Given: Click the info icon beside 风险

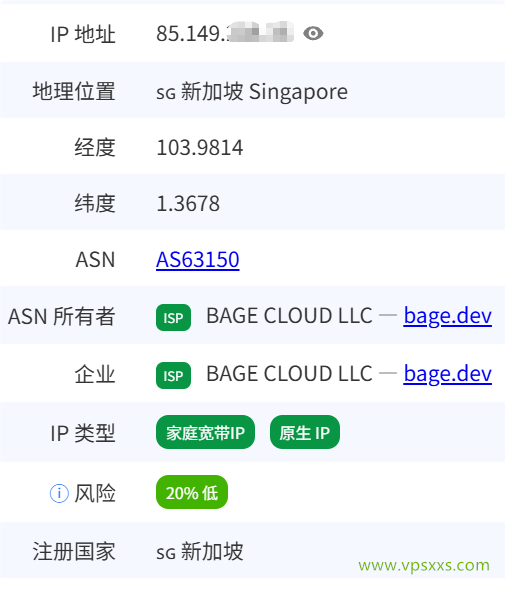Looking at the screenshot, I should pos(59,493).
